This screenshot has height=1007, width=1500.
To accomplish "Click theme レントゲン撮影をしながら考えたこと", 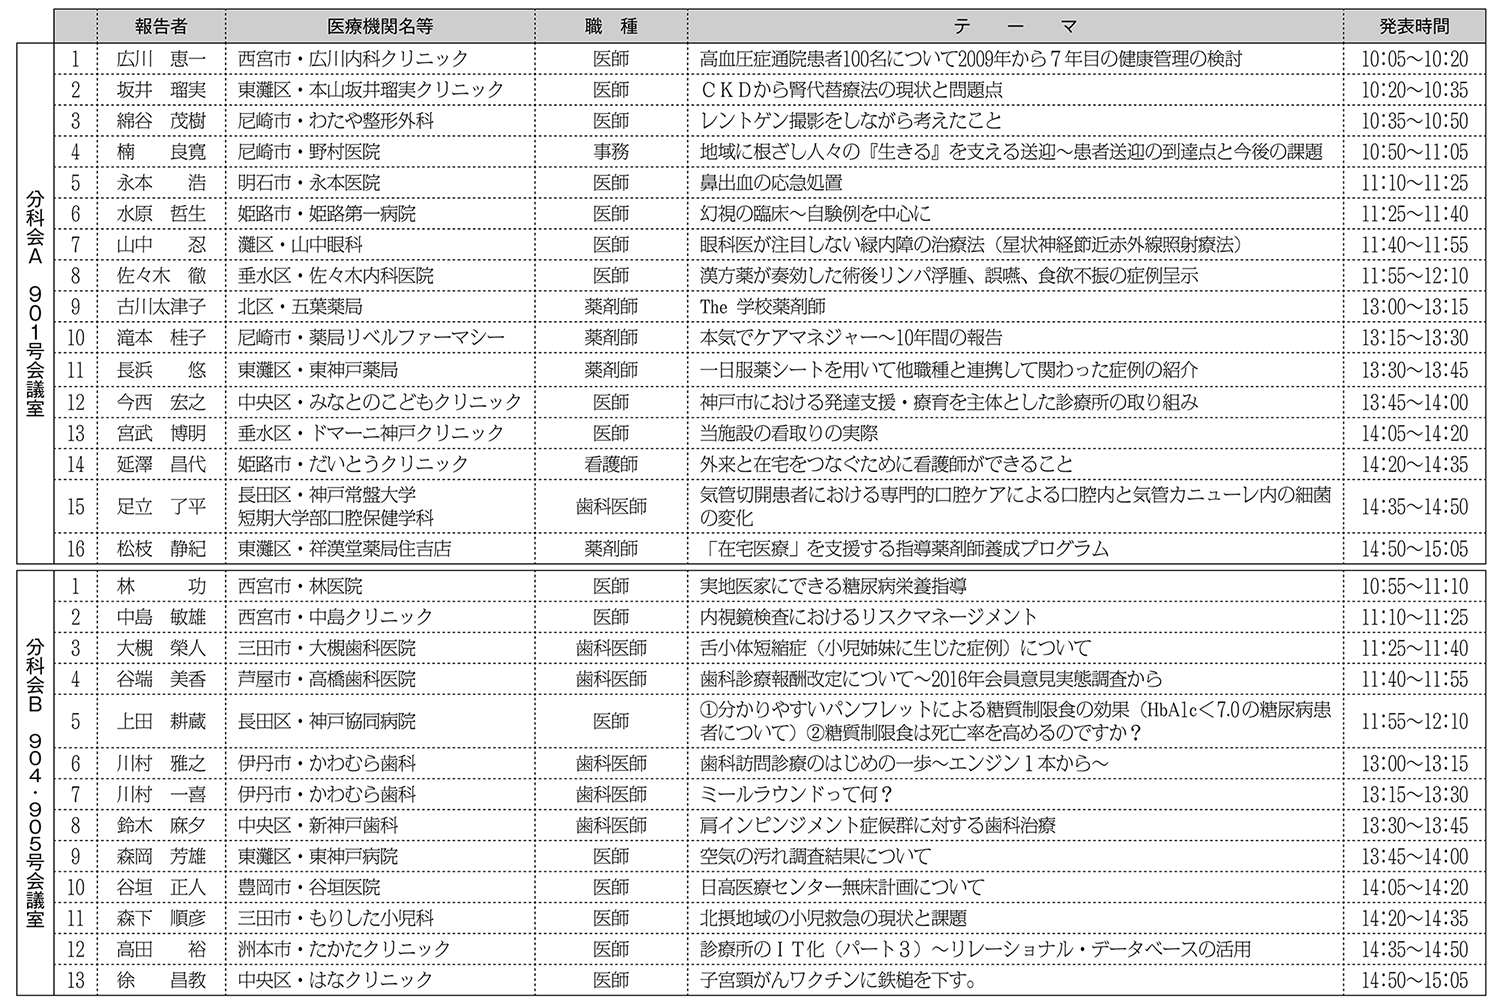I will (x=851, y=121).
